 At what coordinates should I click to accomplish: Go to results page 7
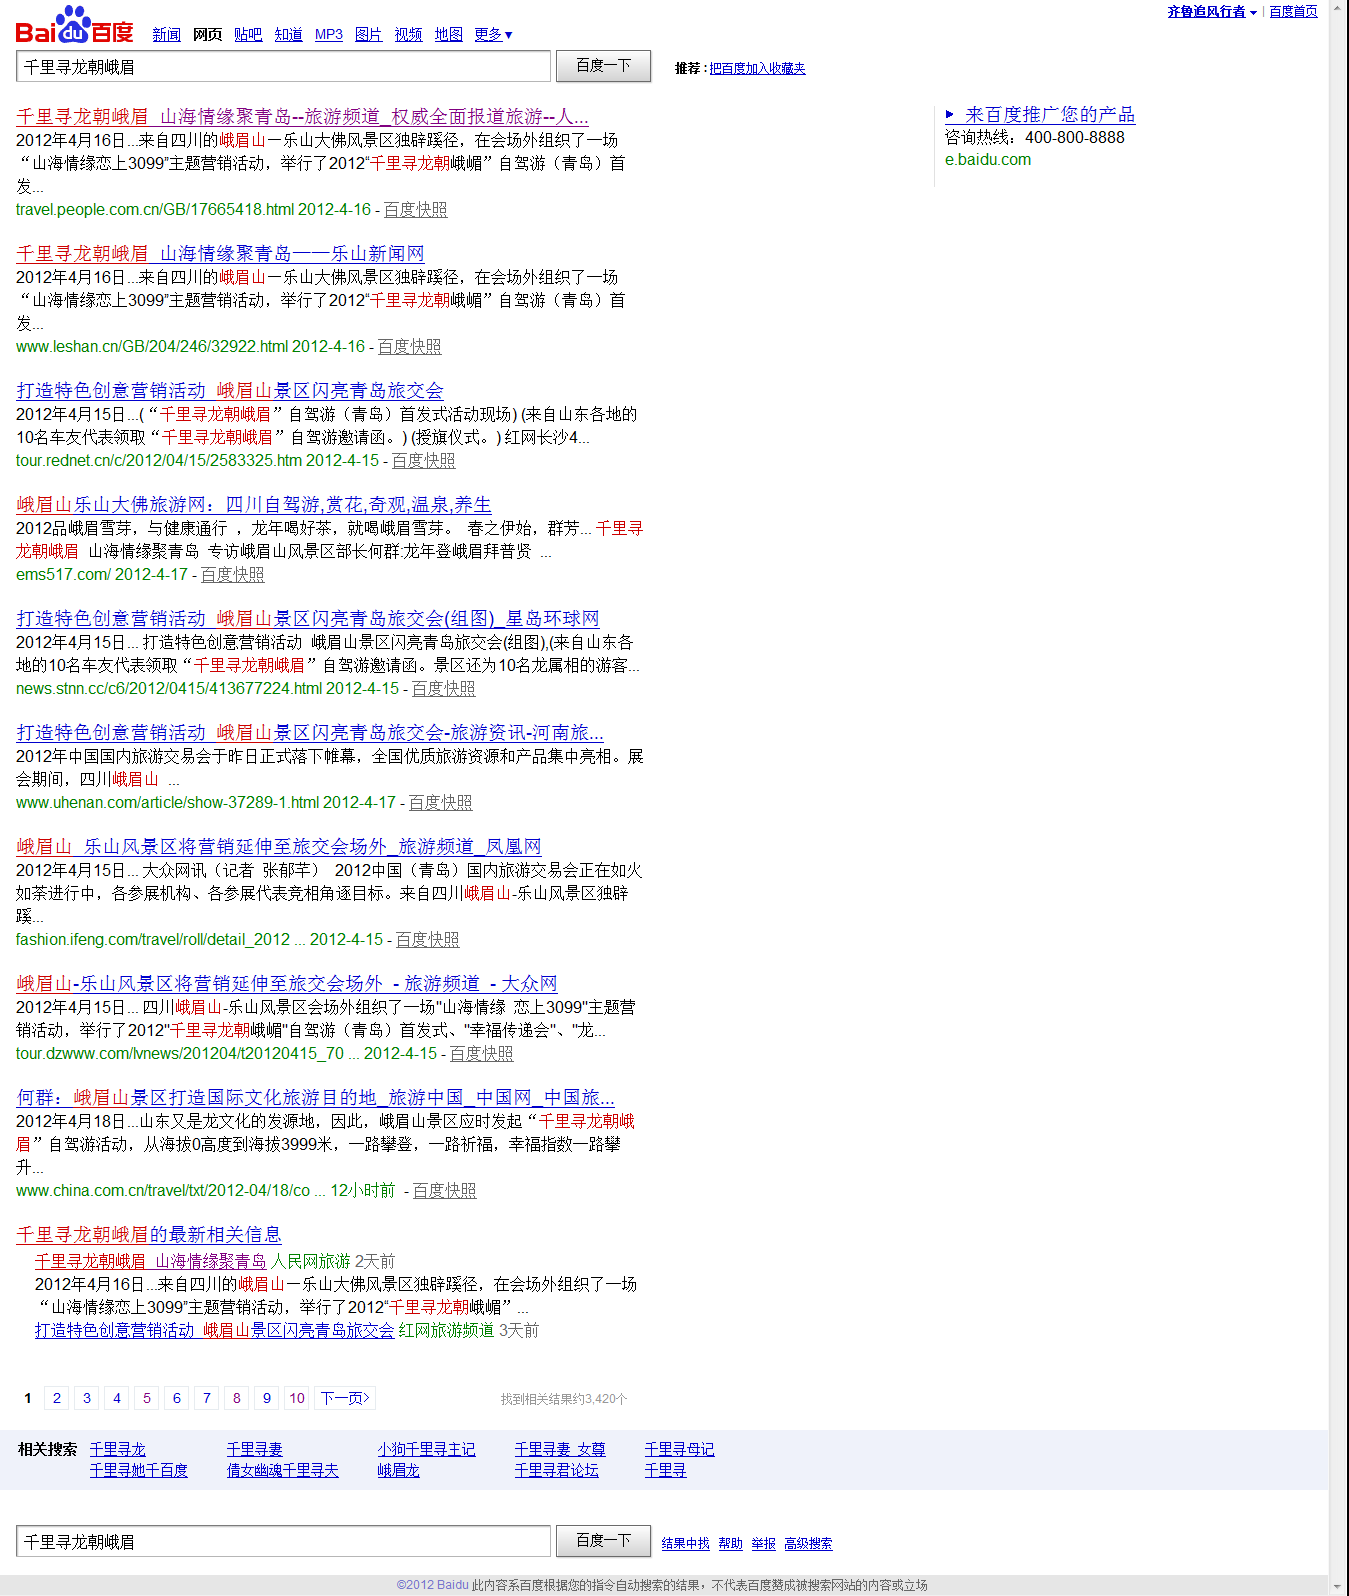coord(207,1398)
